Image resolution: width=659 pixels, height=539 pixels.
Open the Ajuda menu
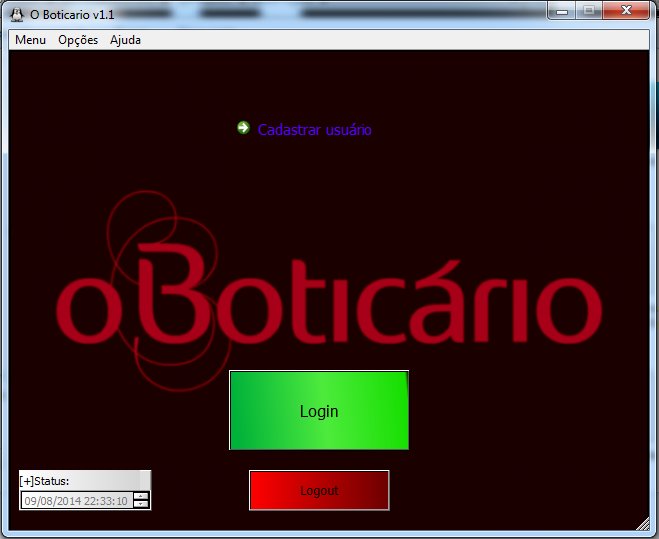pyautogui.click(x=125, y=40)
